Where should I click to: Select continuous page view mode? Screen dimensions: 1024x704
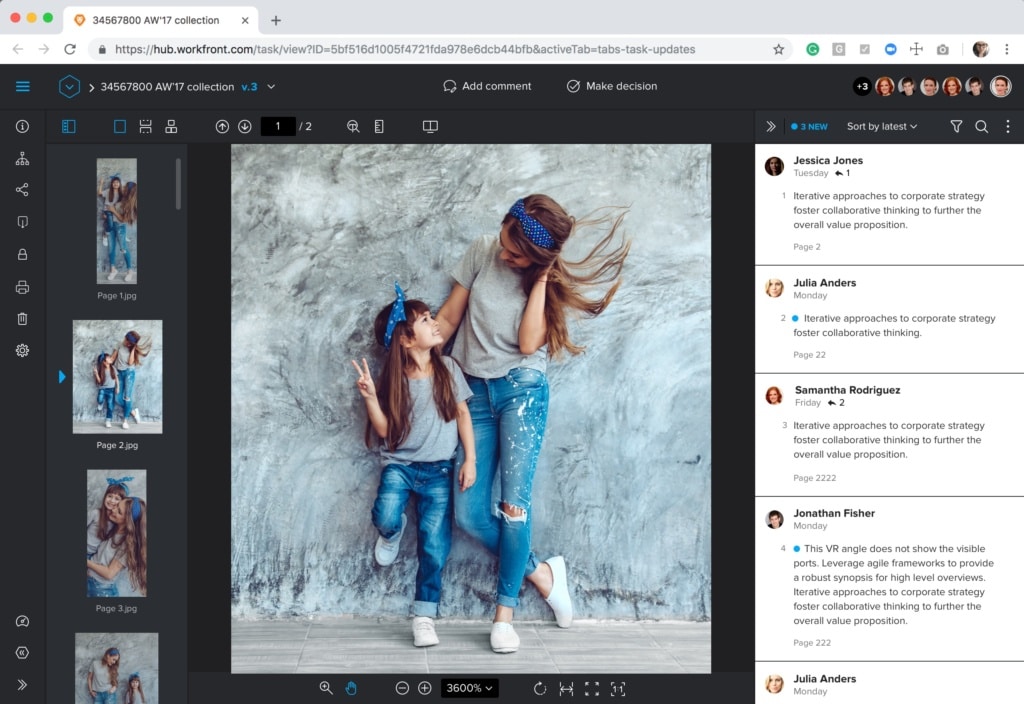pyautogui.click(x=145, y=126)
